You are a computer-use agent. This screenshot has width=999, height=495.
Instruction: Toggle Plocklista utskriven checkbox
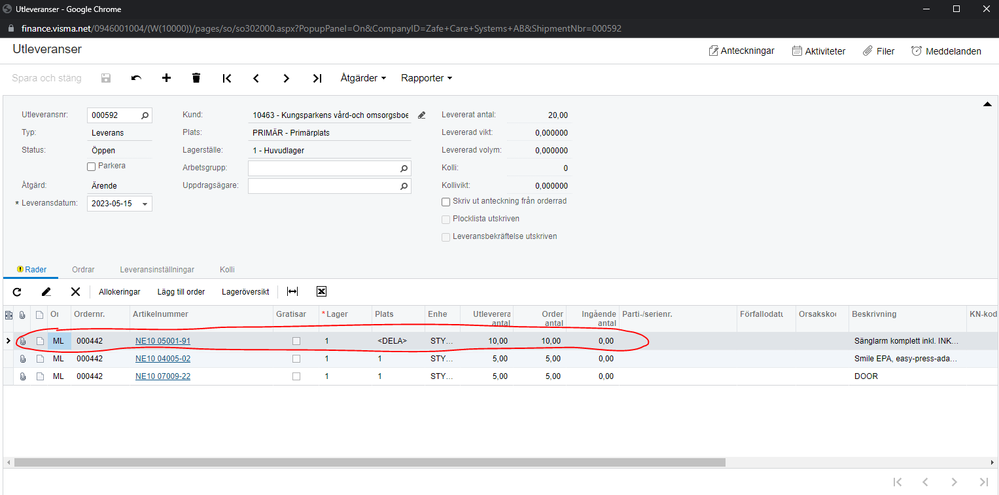point(446,219)
